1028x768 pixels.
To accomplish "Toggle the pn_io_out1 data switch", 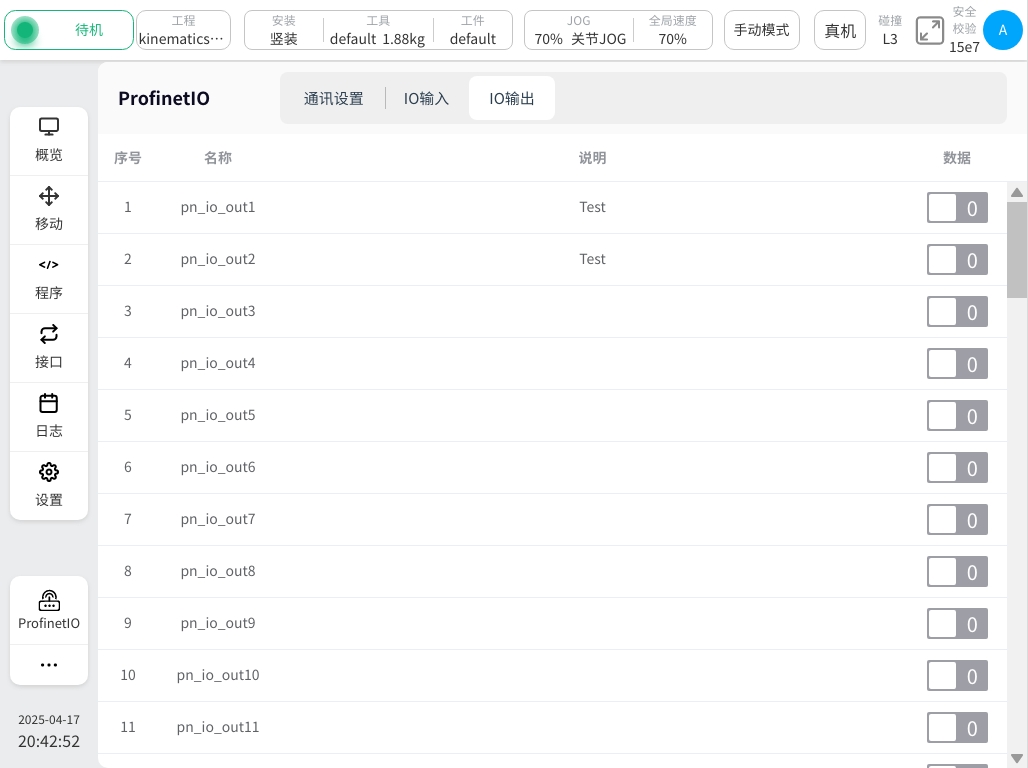I will click(957, 208).
